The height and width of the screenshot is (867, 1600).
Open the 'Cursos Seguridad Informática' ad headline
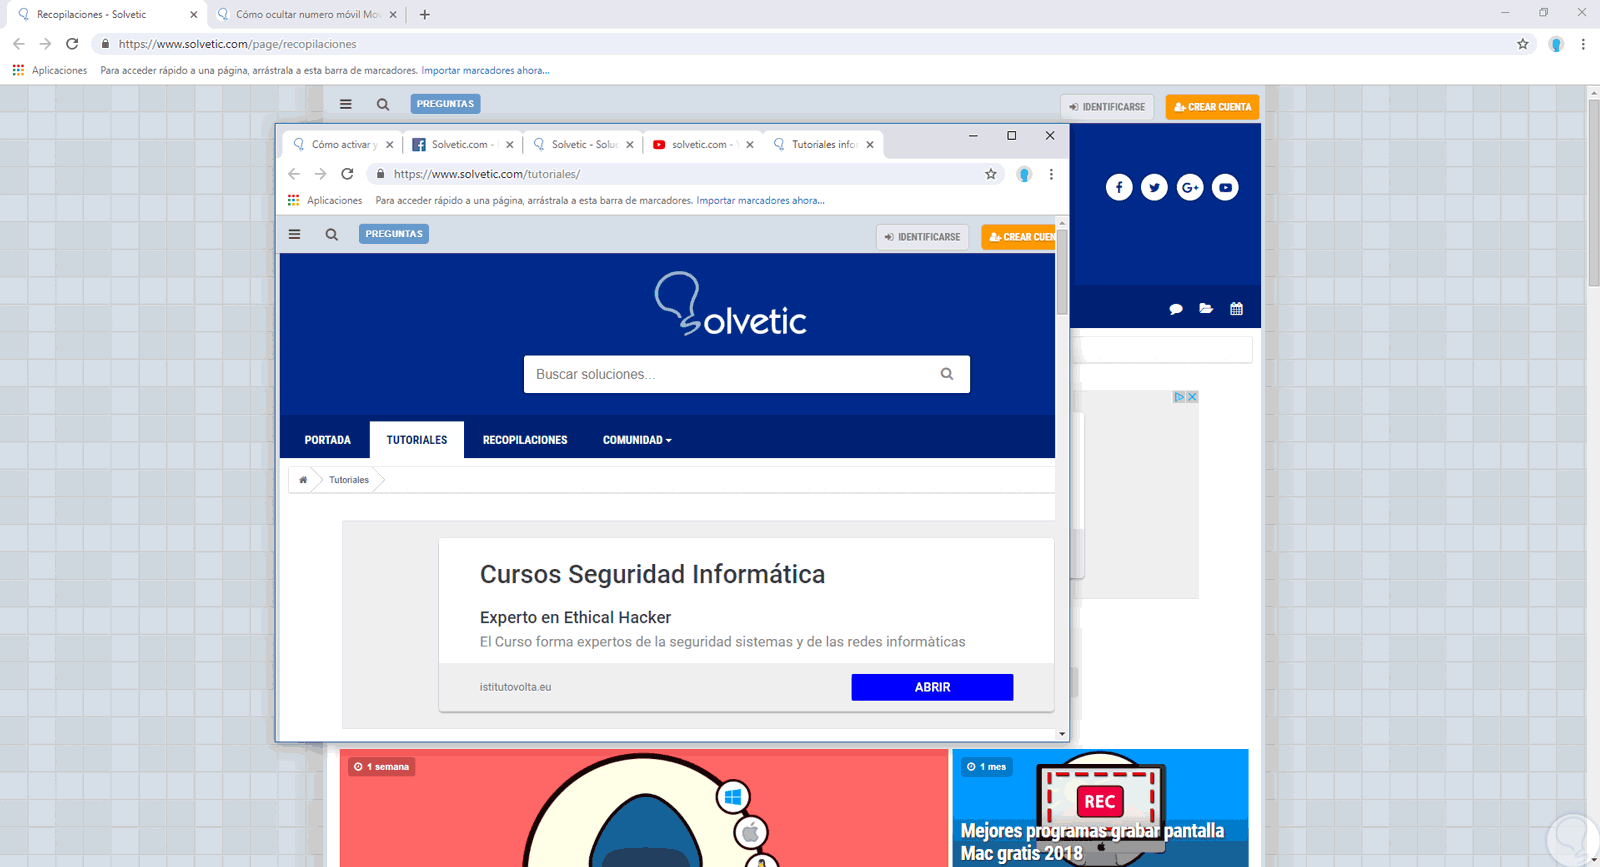pyautogui.click(x=652, y=574)
